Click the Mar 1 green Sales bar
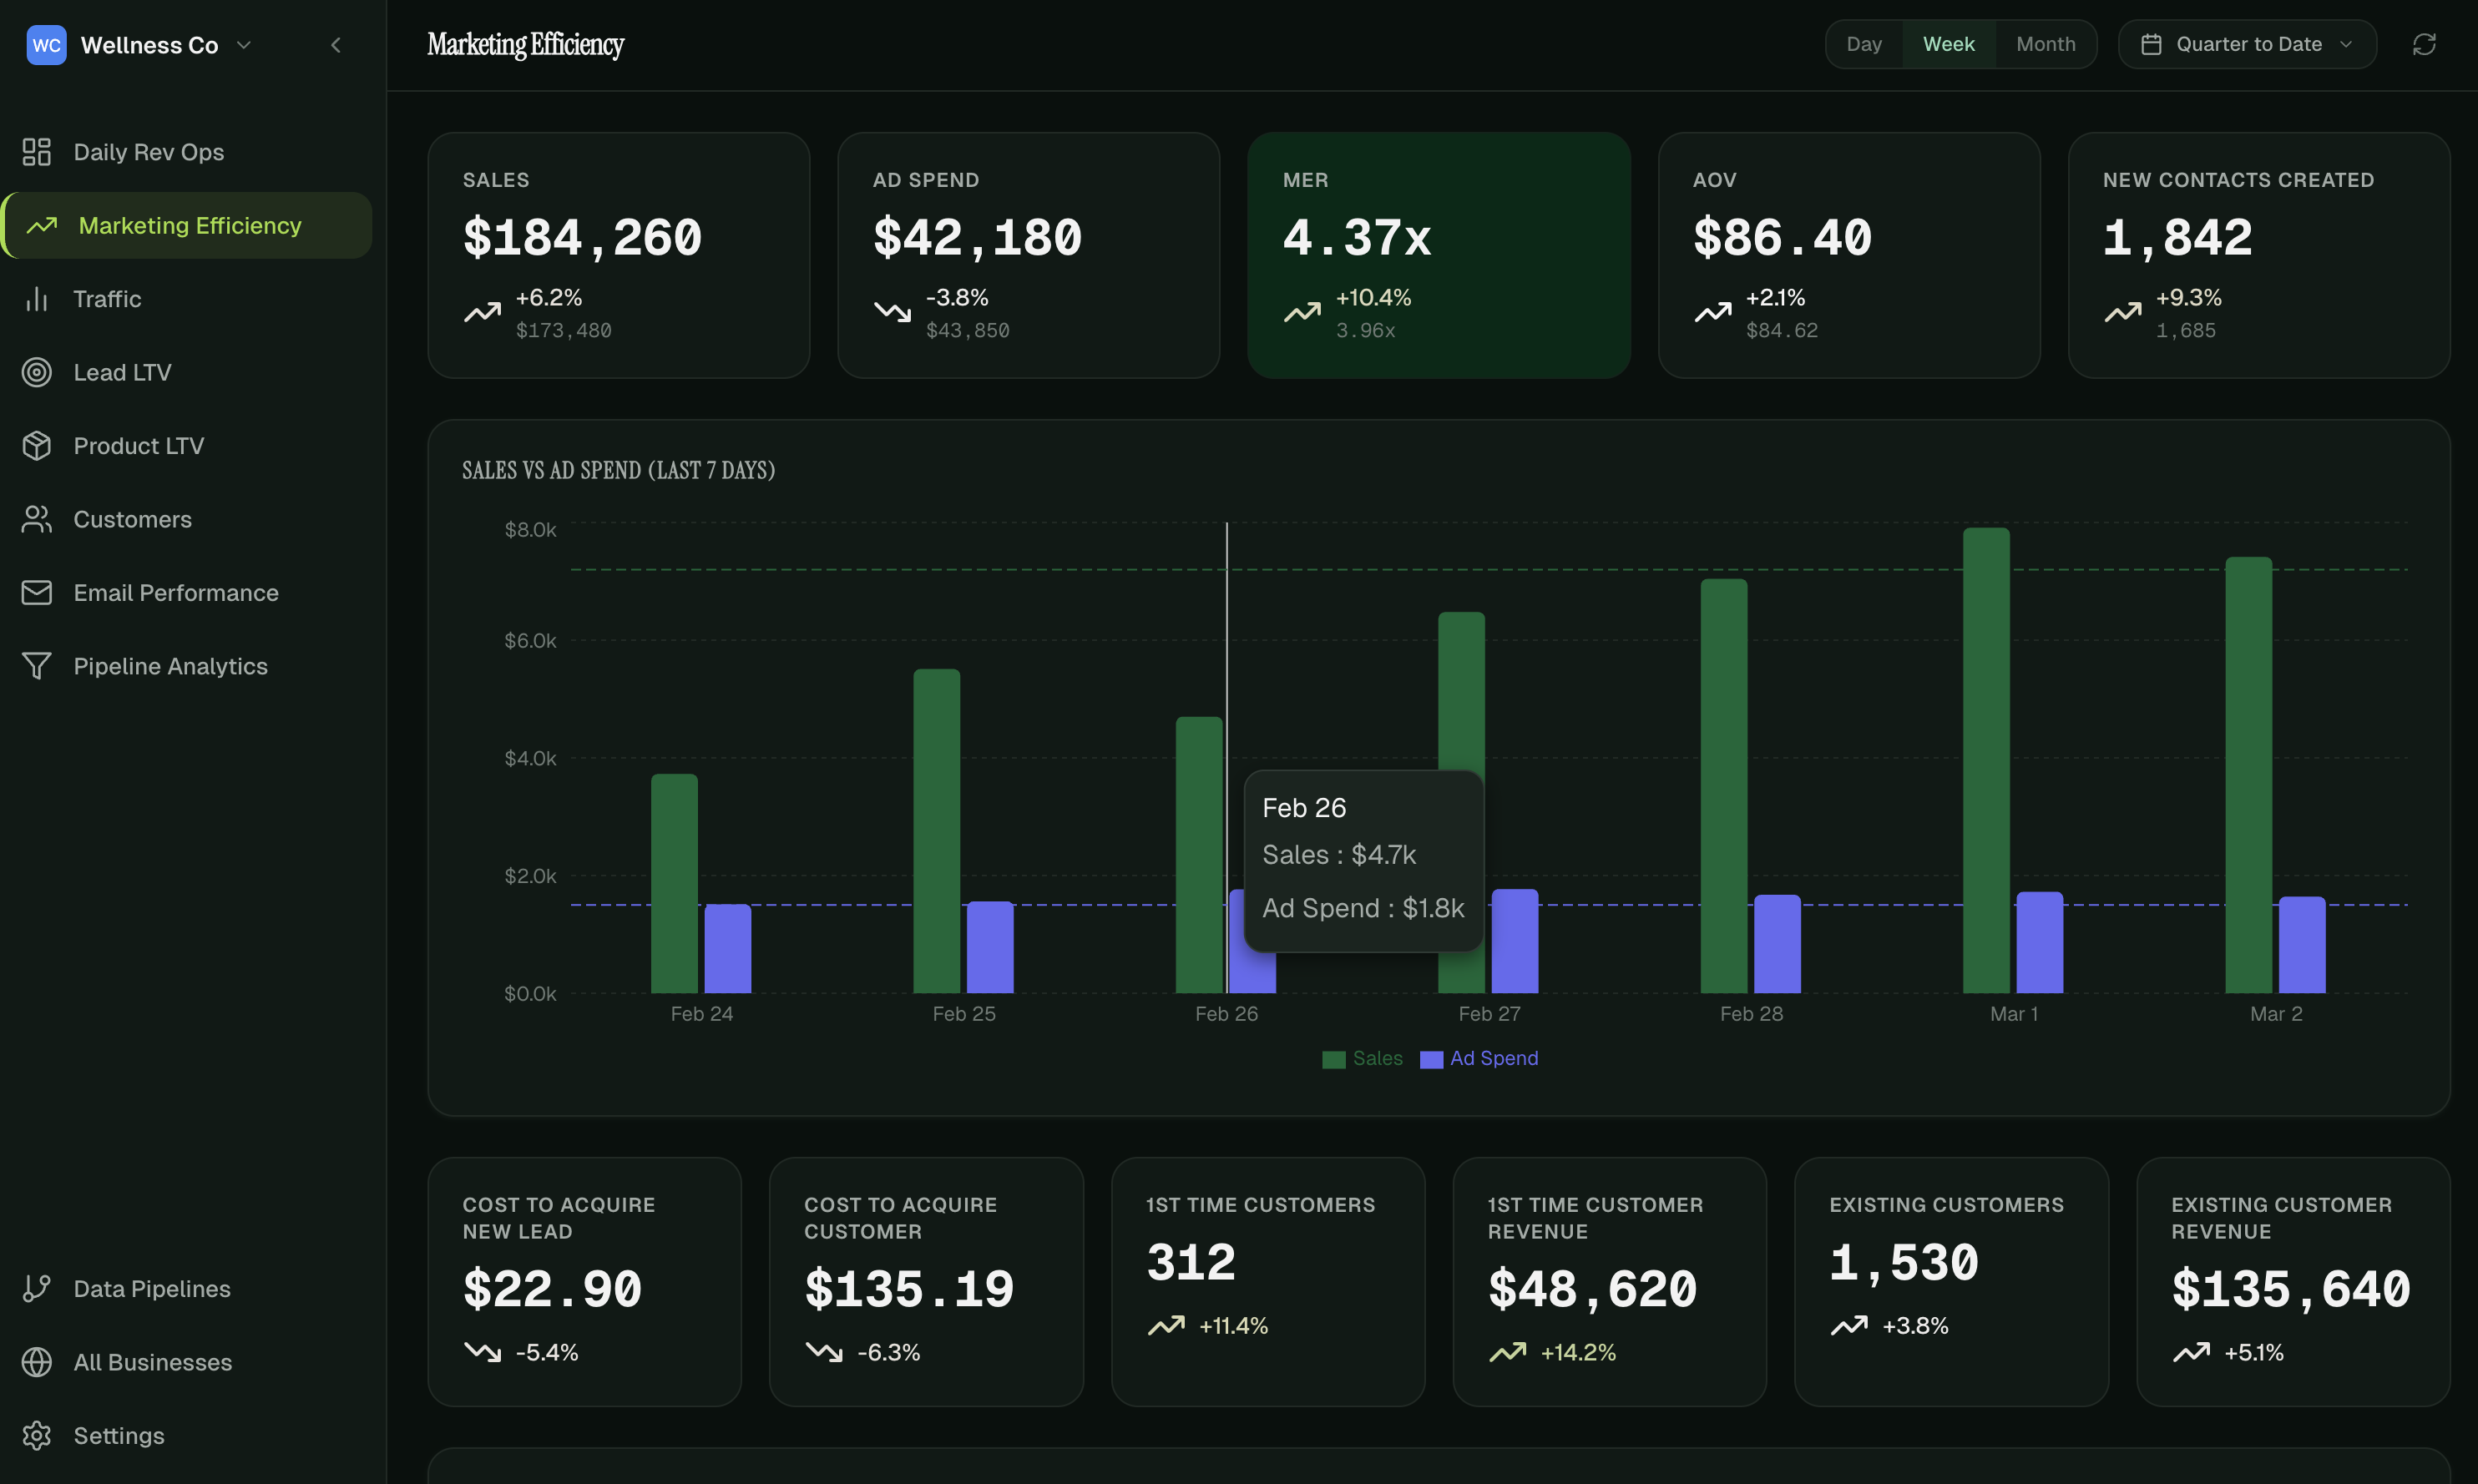 pos(1986,761)
